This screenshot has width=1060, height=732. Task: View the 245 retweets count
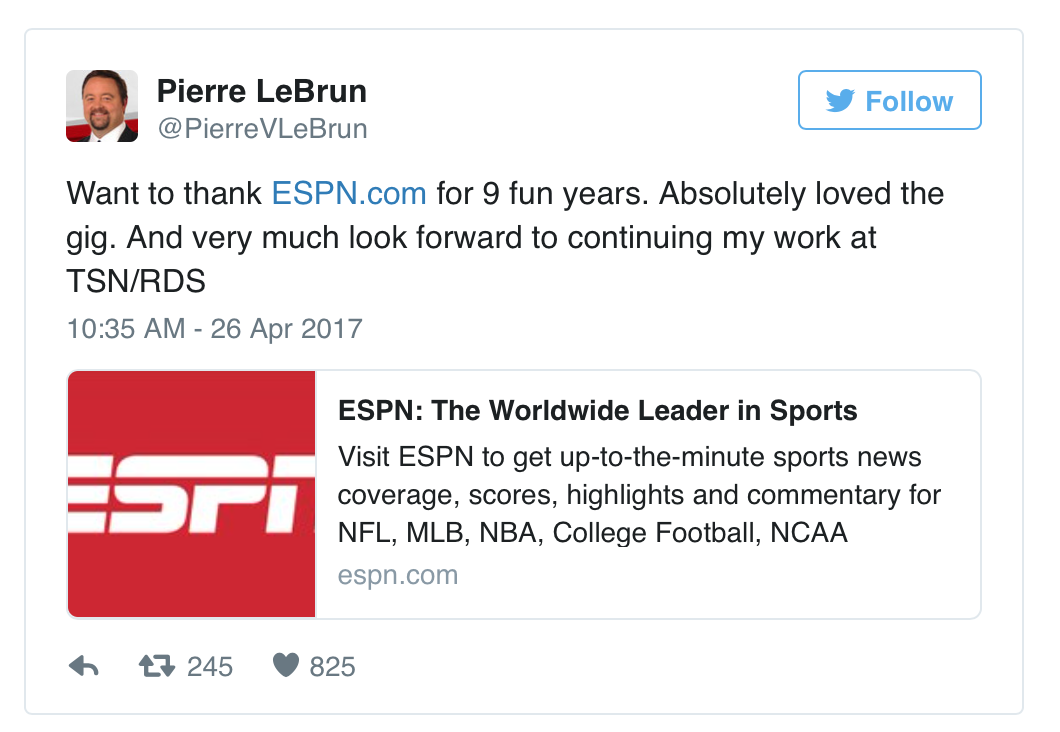(210, 667)
